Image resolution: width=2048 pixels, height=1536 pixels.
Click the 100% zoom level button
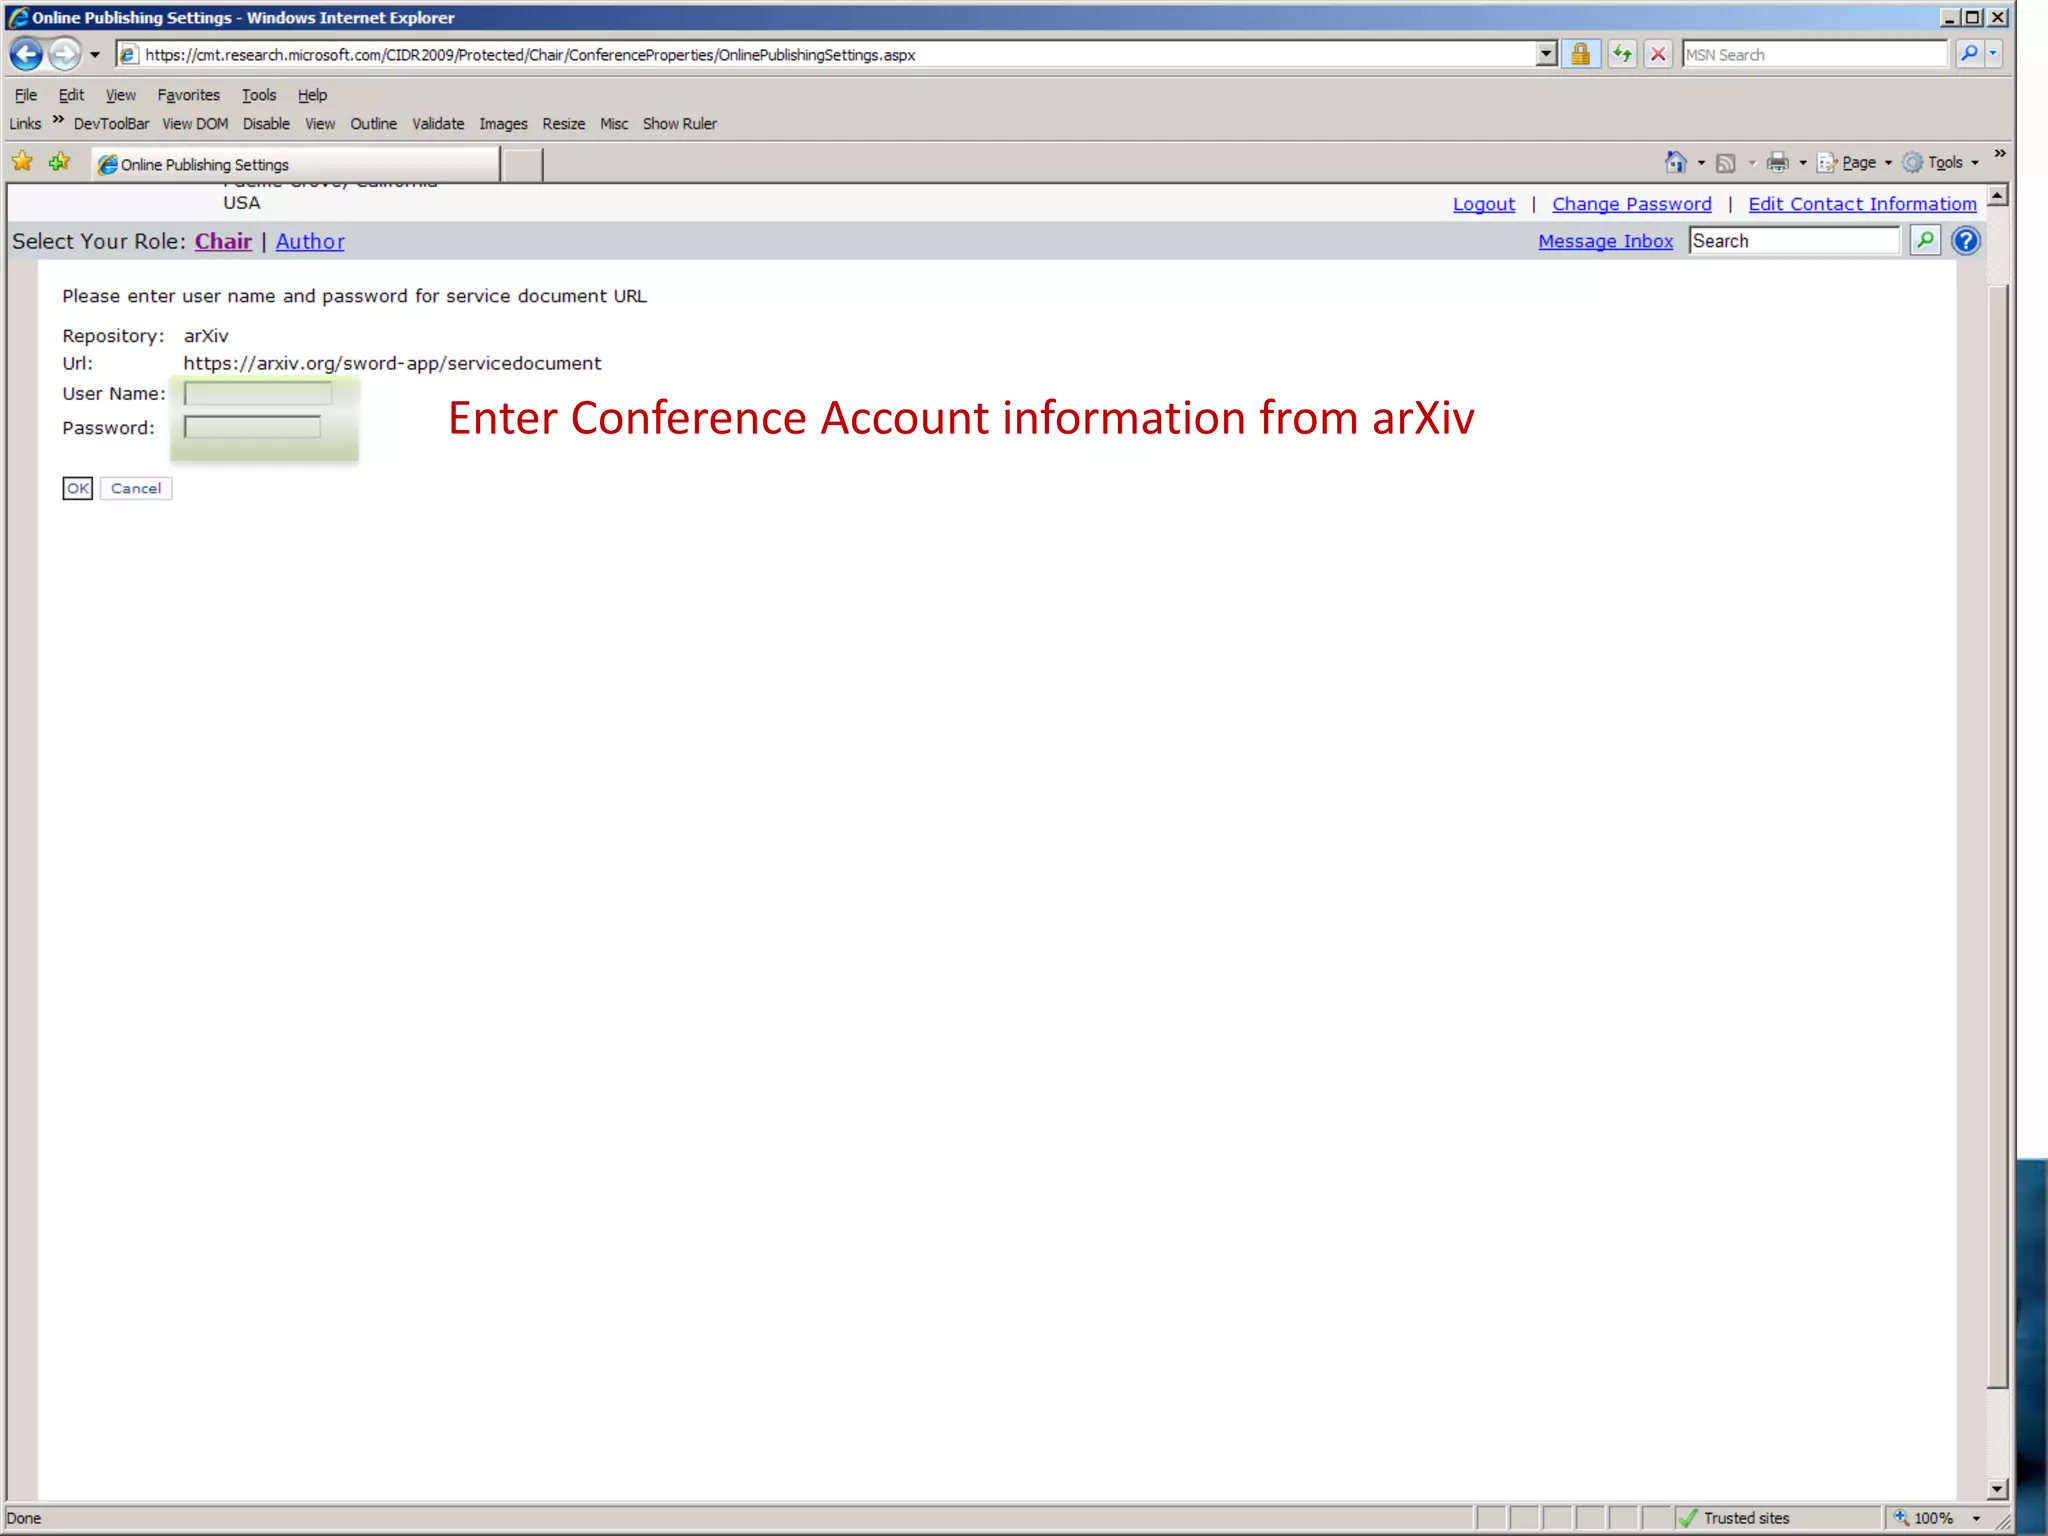(x=1925, y=1518)
